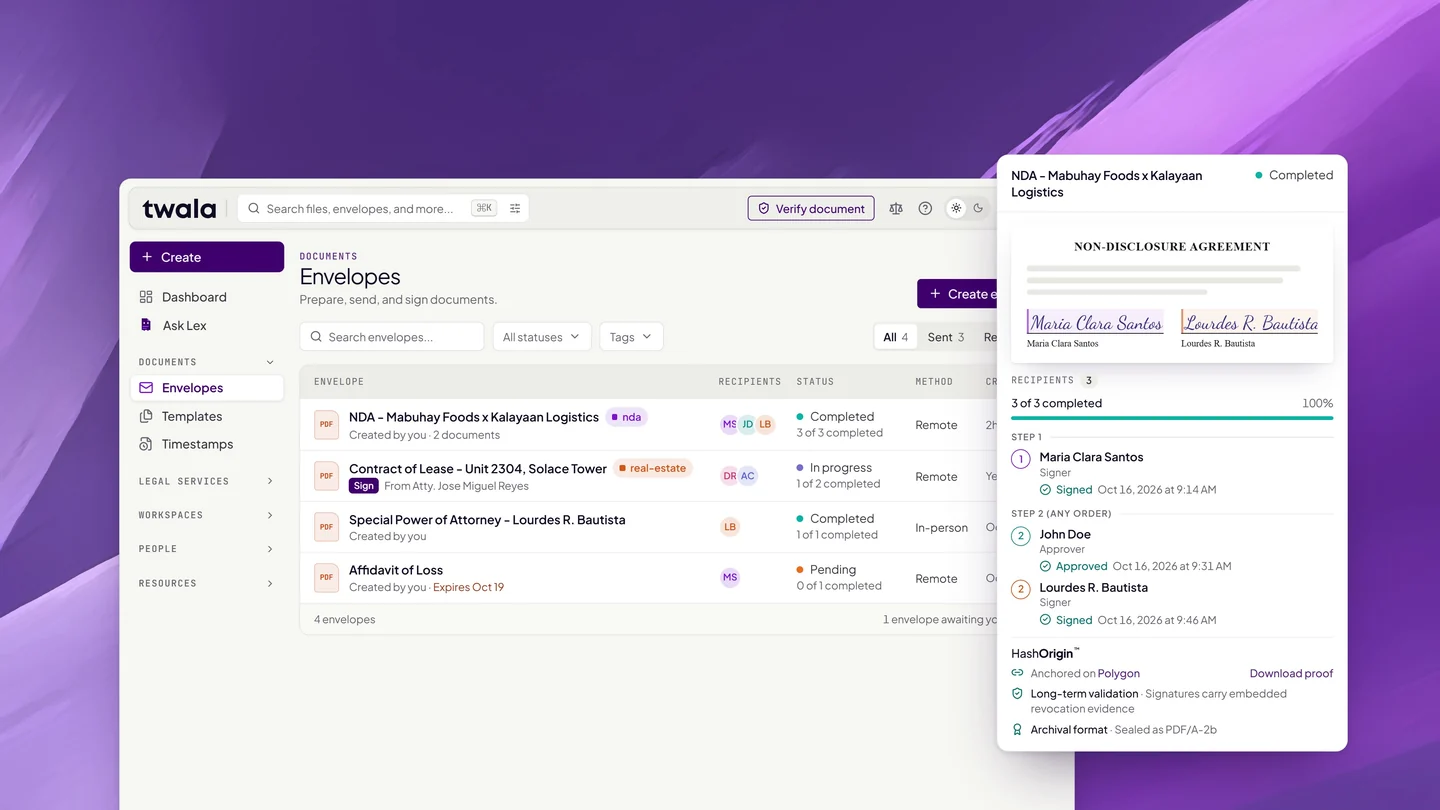Open Contract of Lease - Unit 2304 envelope
The image size is (1440, 810).
coord(478,468)
